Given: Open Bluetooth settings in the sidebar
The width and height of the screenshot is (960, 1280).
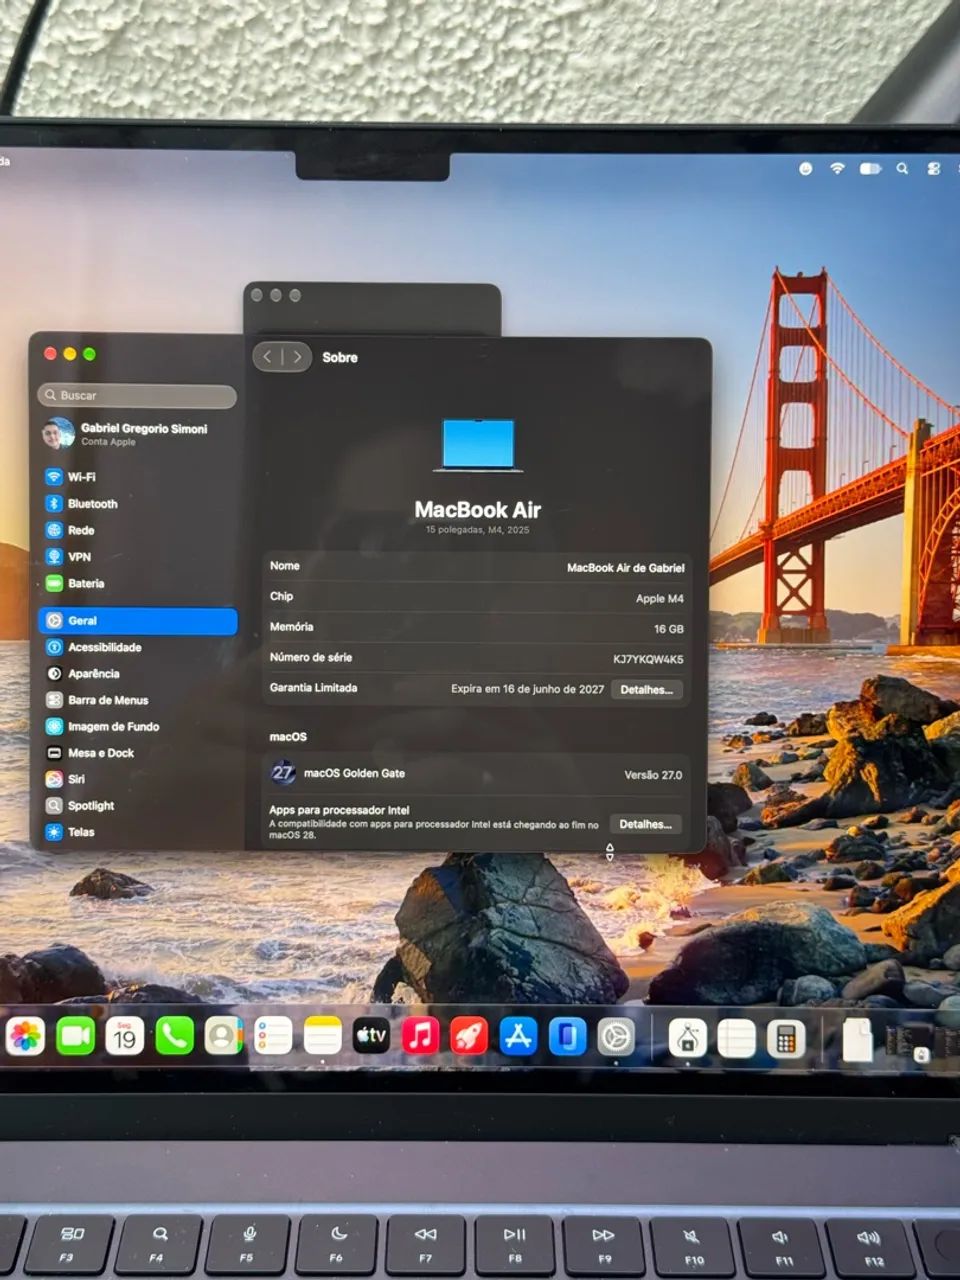Looking at the screenshot, I should [x=81, y=504].
